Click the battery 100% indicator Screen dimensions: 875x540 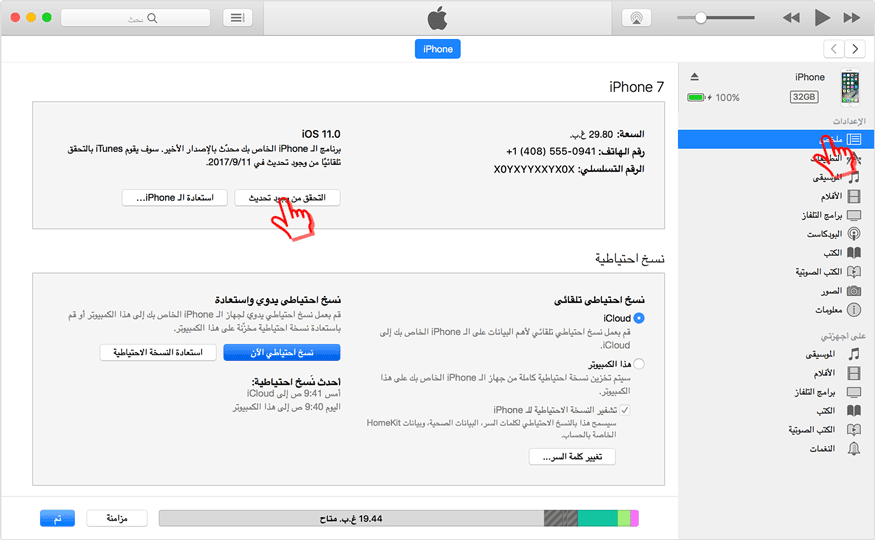click(x=713, y=98)
